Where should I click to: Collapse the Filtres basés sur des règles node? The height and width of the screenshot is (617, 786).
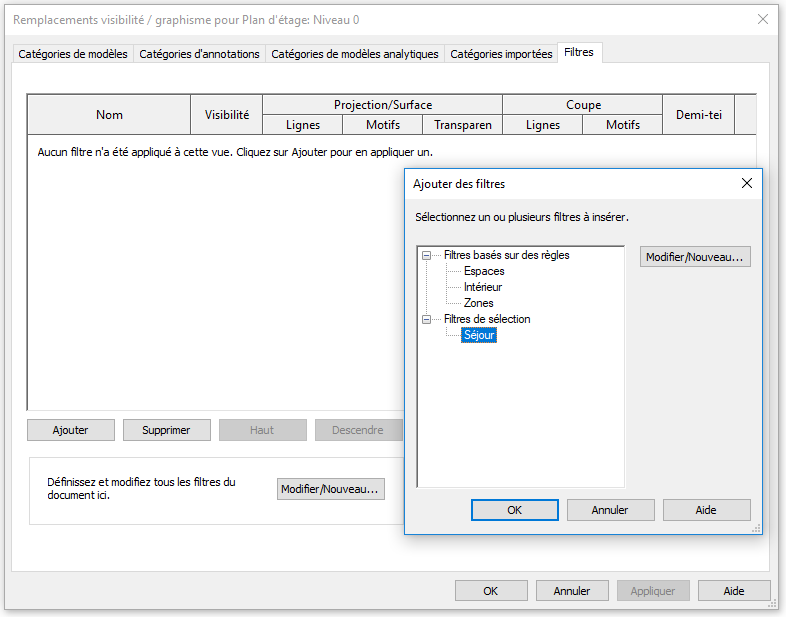point(427,256)
